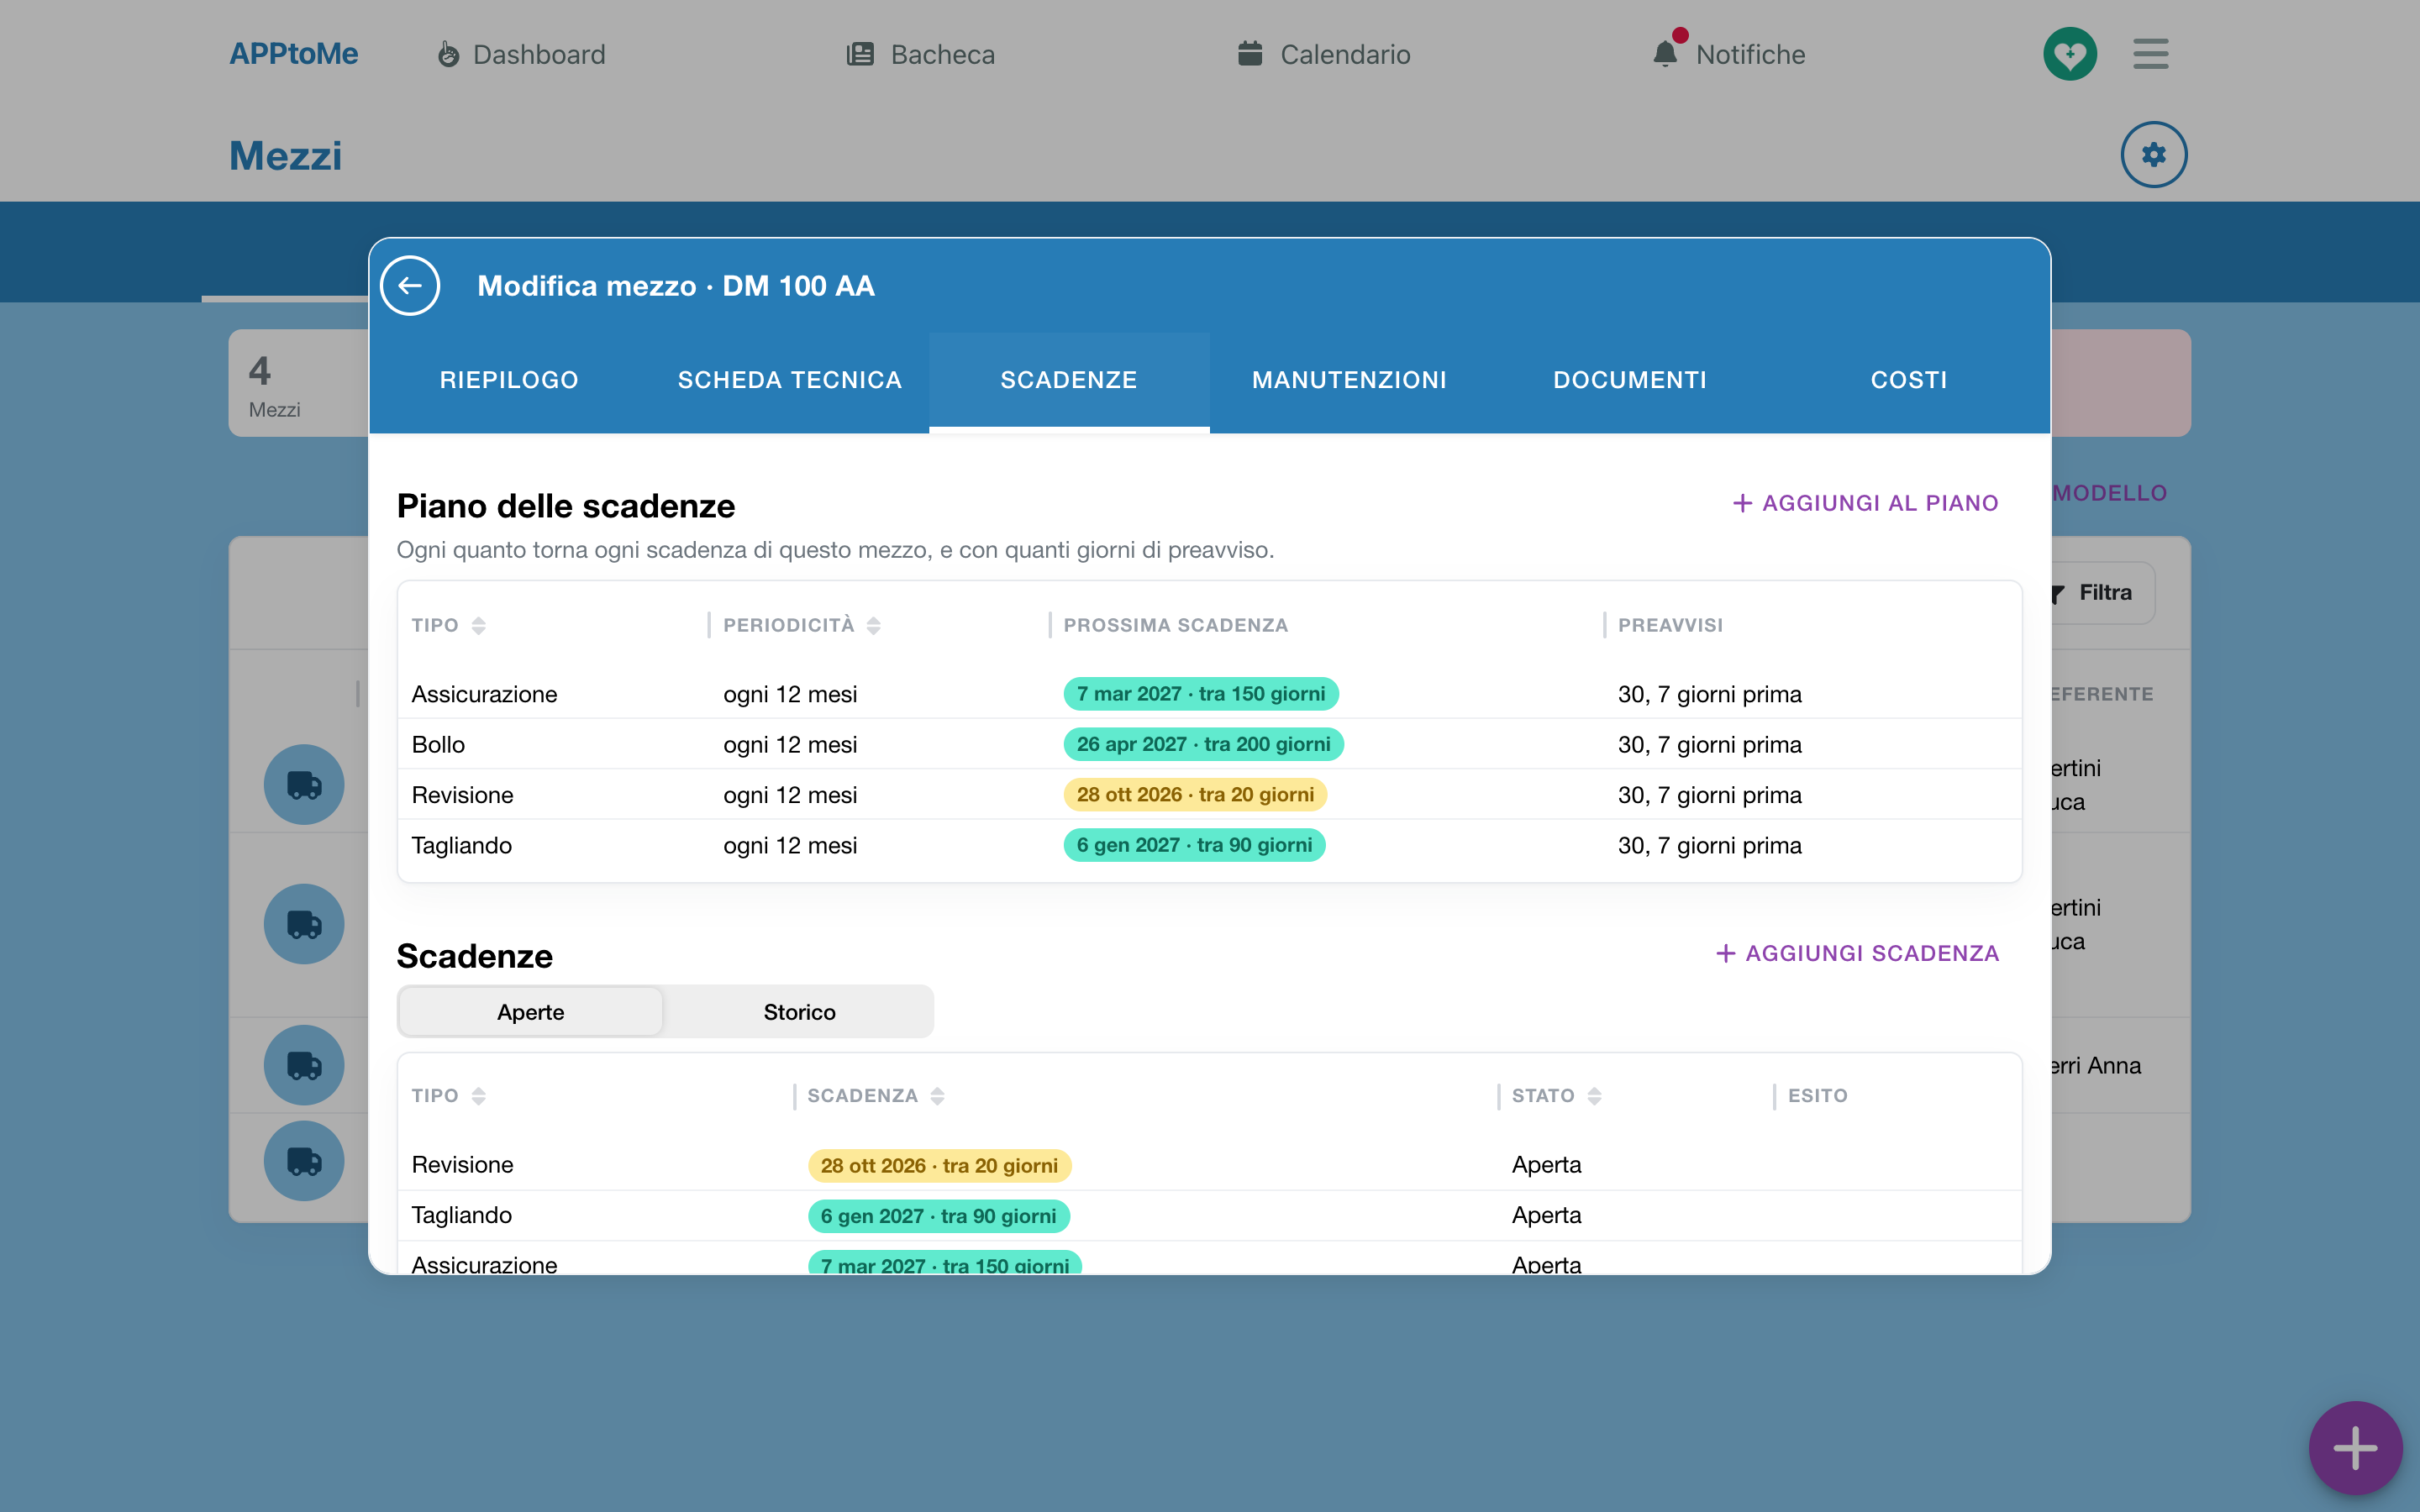Open the Costi tab
The width and height of the screenshot is (2420, 1512).
coord(1909,380)
